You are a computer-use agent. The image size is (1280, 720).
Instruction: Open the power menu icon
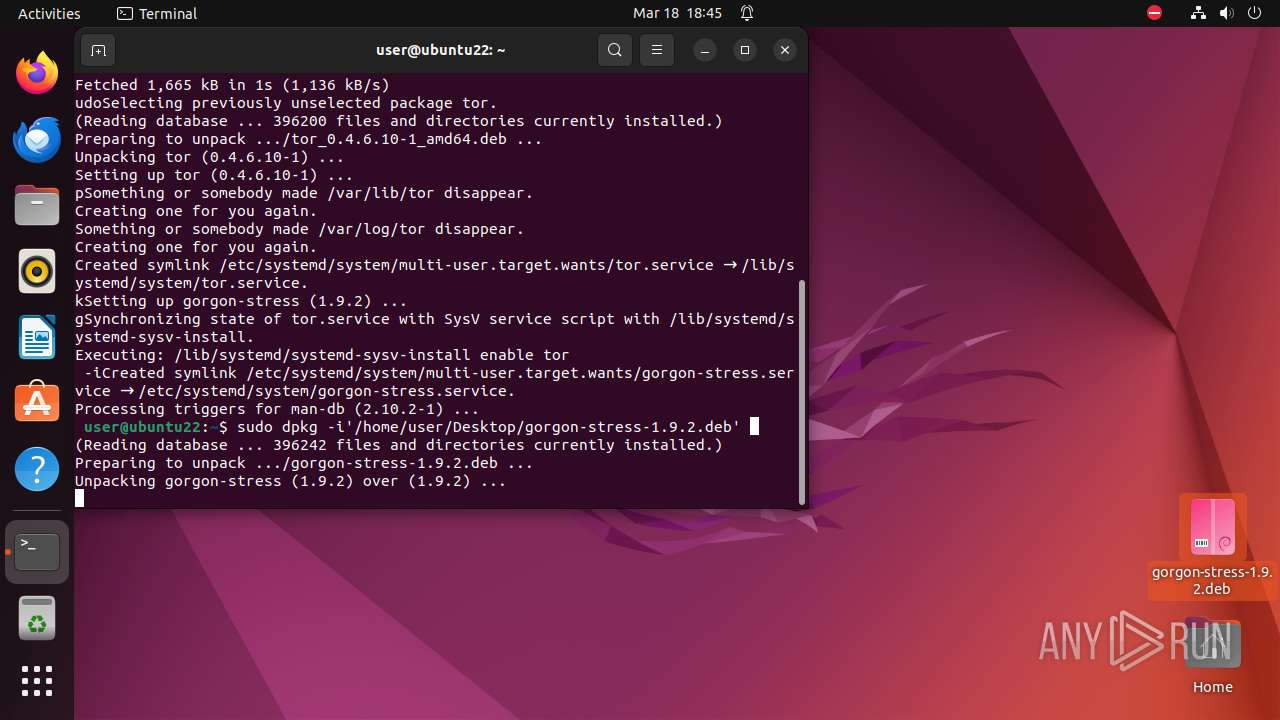click(1254, 13)
